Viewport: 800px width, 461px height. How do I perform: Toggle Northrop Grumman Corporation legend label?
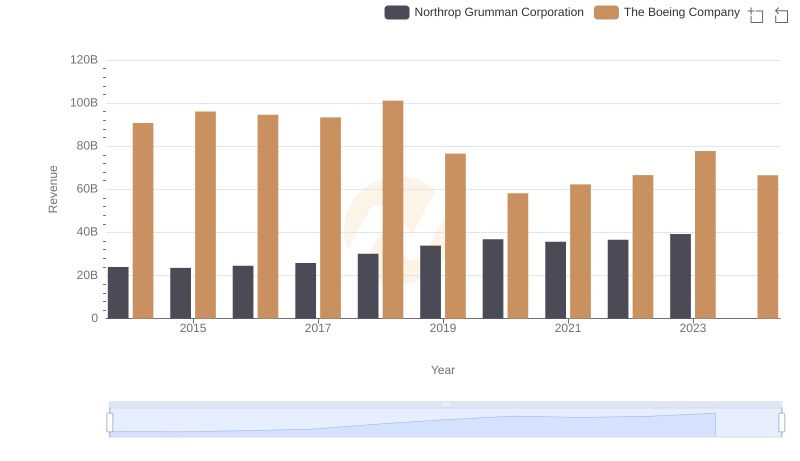[x=498, y=12]
